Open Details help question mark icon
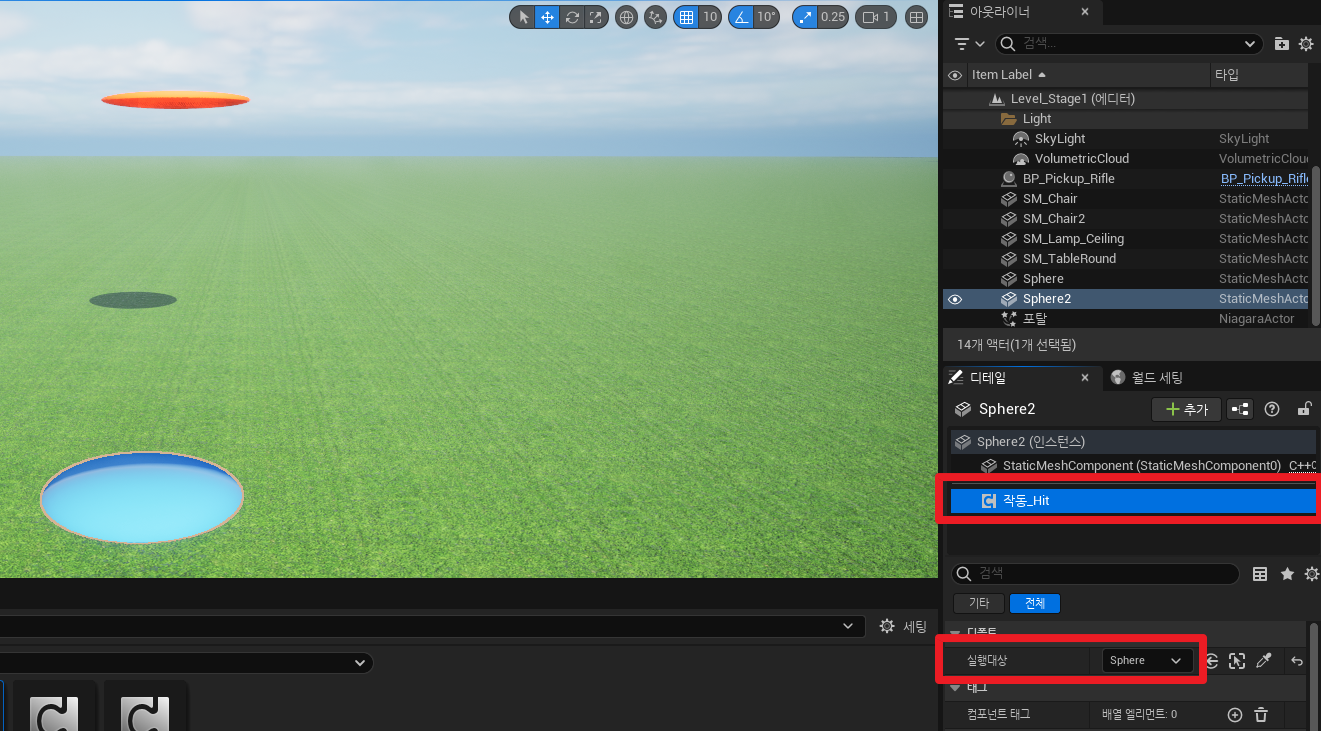Screen dimensions: 1321x731 pyautogui.click(x=1272, y=409)
